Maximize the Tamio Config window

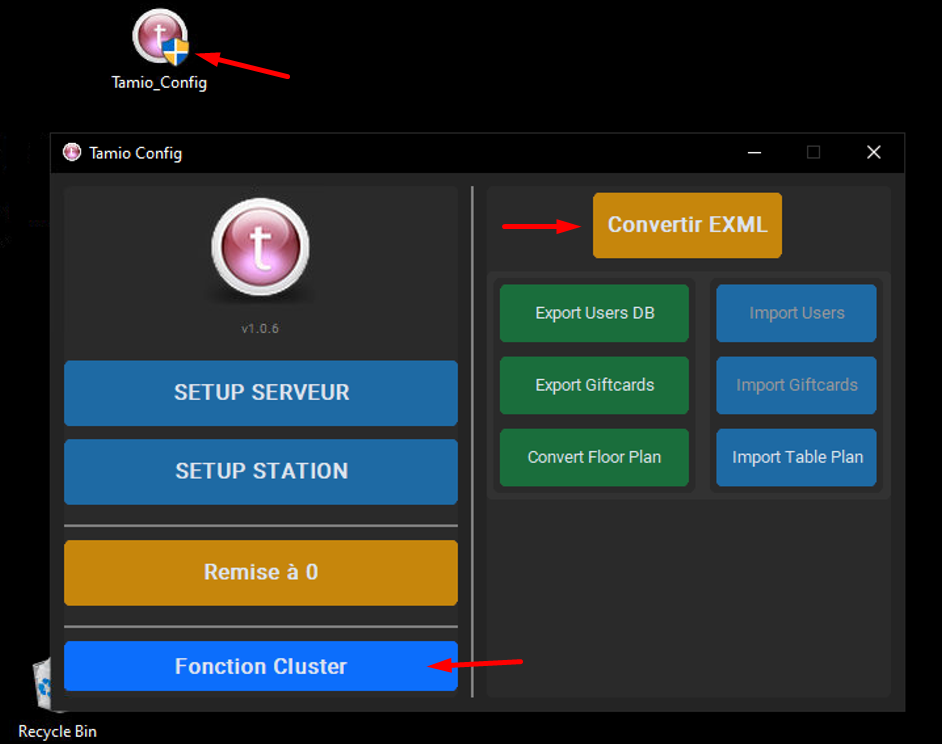coord(813,153)
